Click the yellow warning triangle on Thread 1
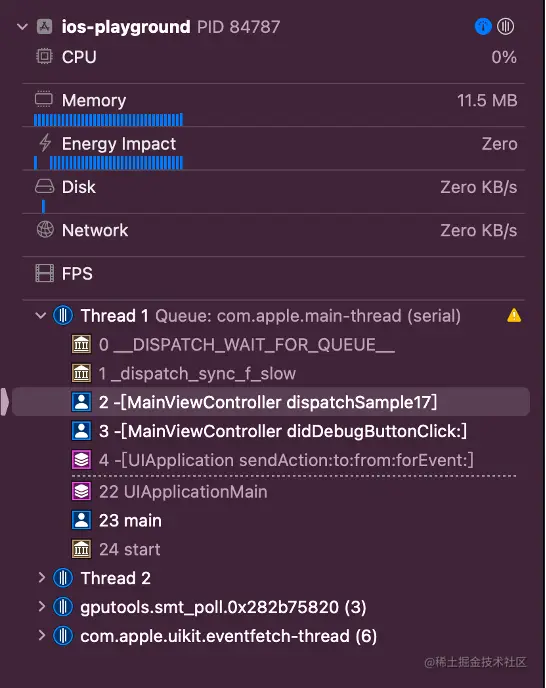Viewport: 546px width, 688px height. (514, 315)
